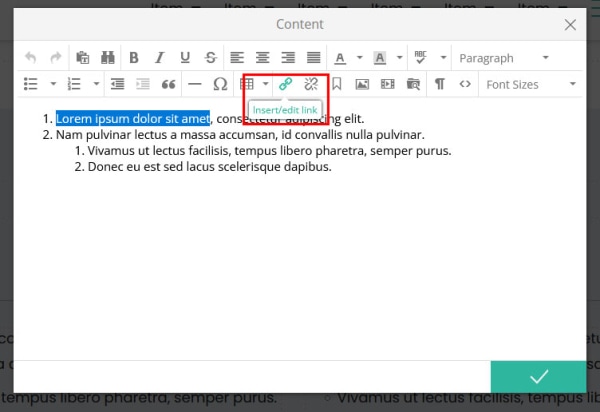This screenshot has height=412, width=600.
Task: Open the Paragraph format dropdown
Action: point(504,58)
